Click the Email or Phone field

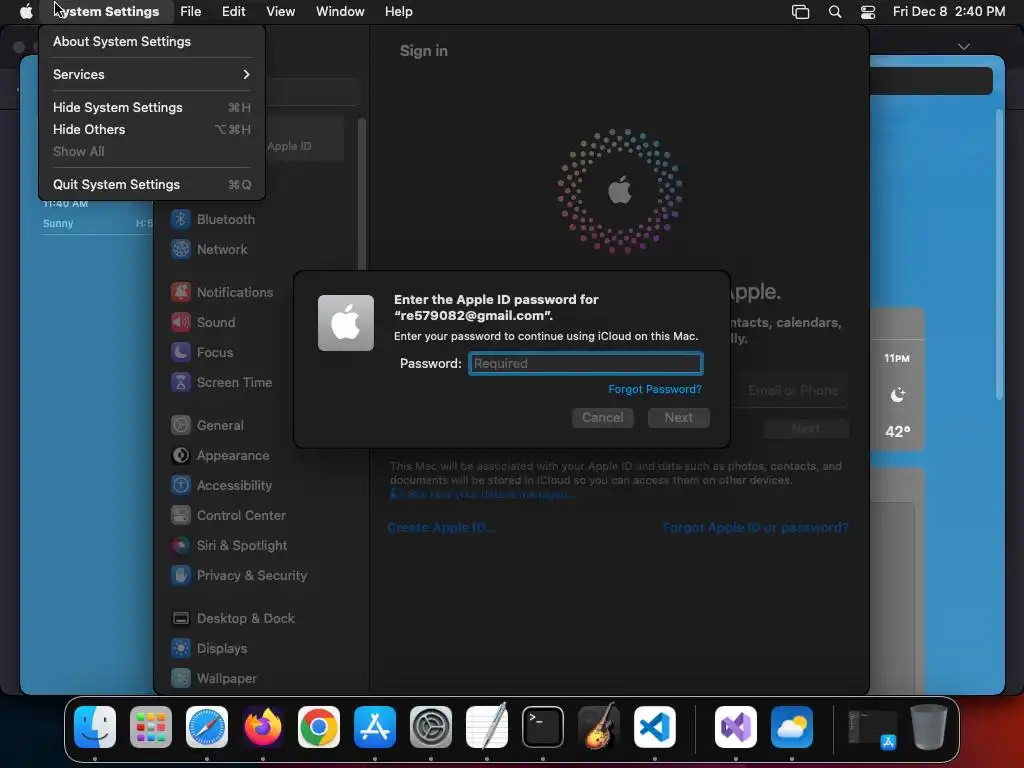click(x=790, y=391)
